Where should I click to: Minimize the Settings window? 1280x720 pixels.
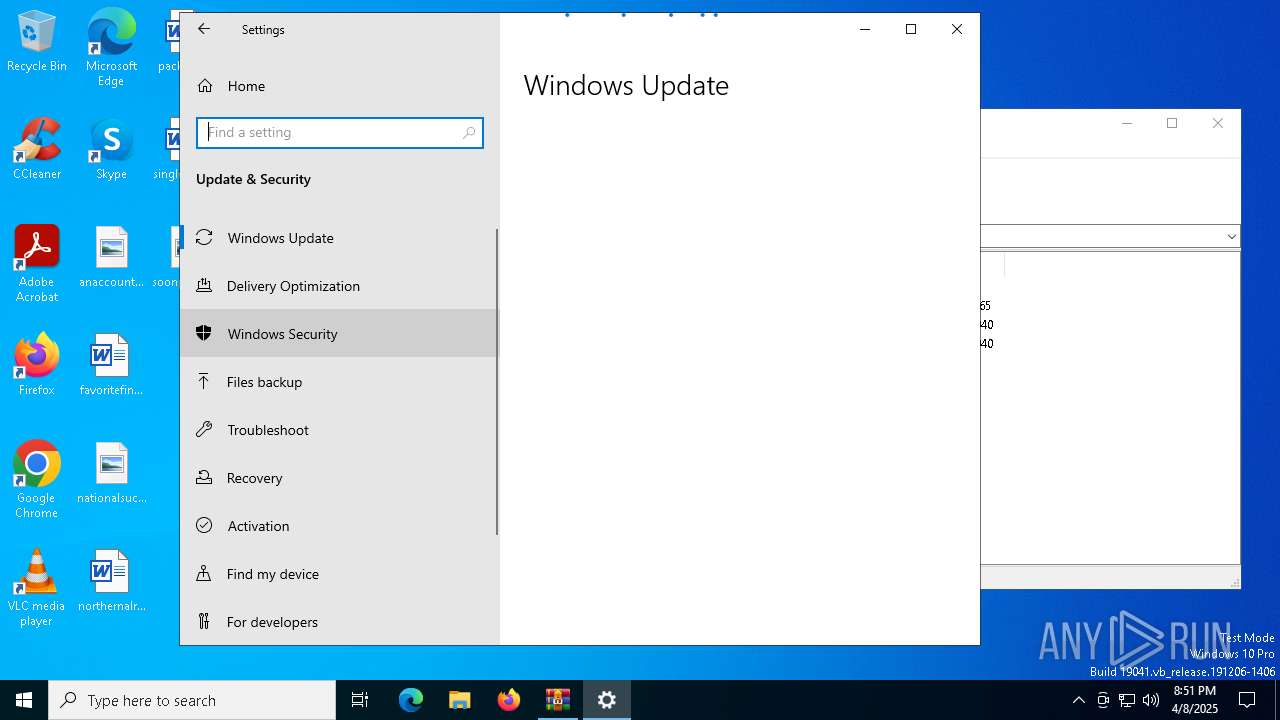pyautogui.click(x=865, y=29)
